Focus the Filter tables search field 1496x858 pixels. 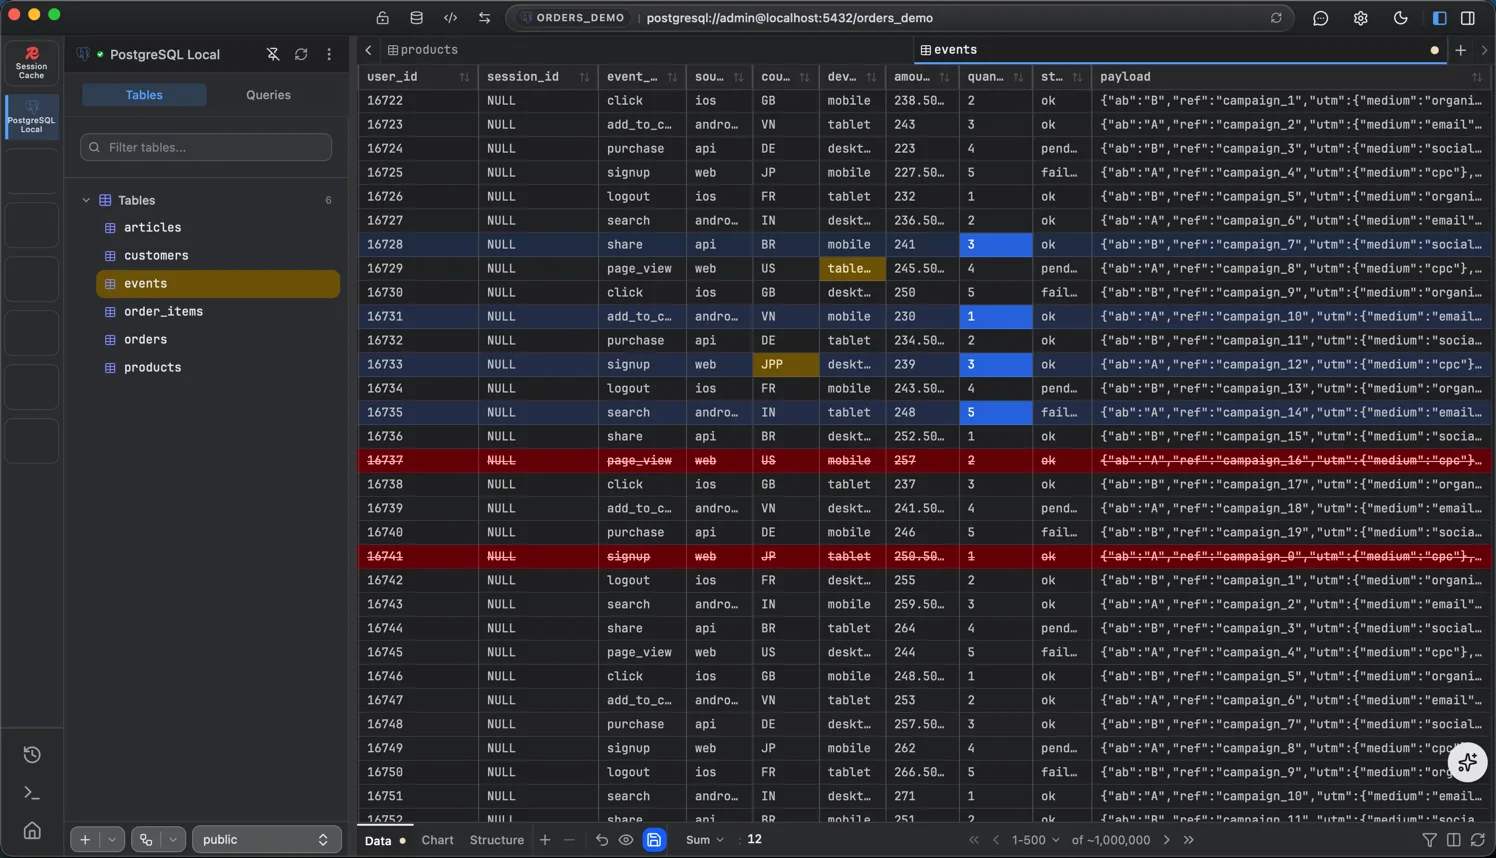[x=206, y=147]
